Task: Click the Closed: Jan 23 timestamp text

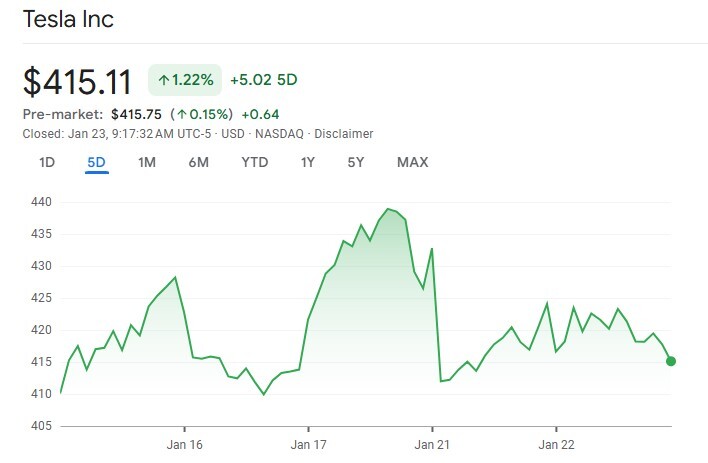Action: tap(117, 134)
